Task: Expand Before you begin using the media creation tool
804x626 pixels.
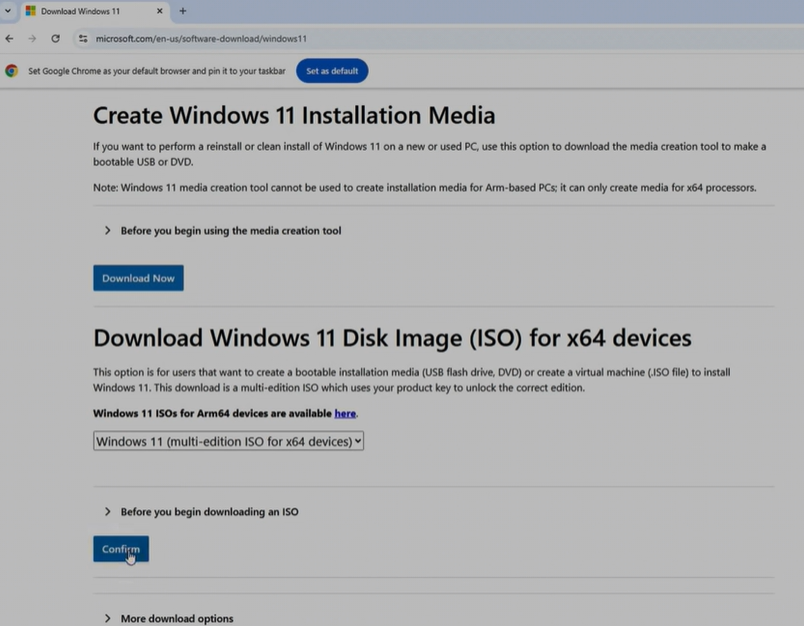Action: (230, 231)
